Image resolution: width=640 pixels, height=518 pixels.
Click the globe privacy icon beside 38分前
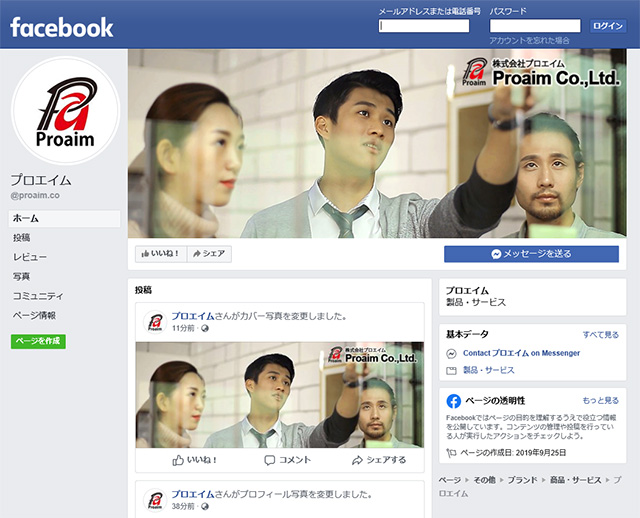205,506
